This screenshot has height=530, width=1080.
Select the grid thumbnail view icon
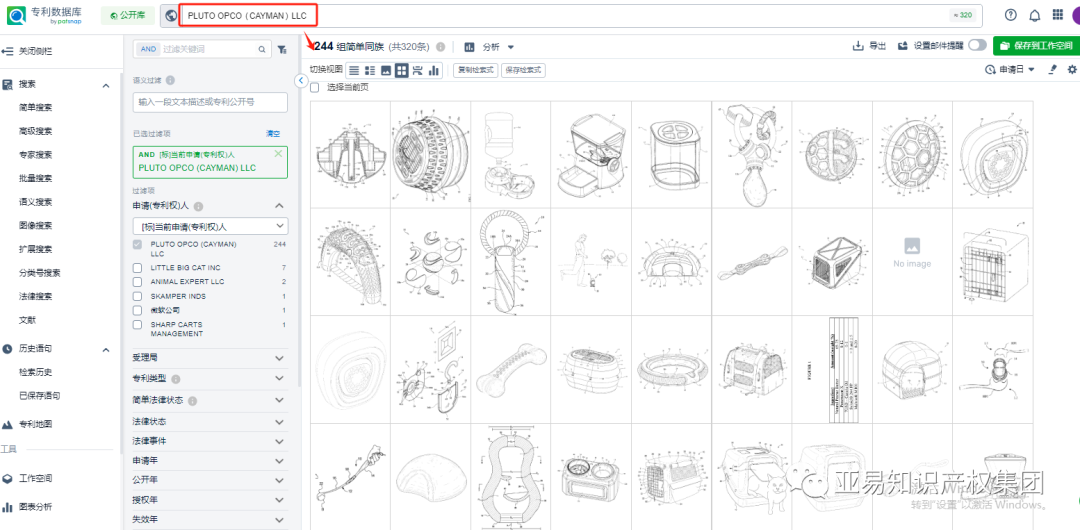coord(402,70)
